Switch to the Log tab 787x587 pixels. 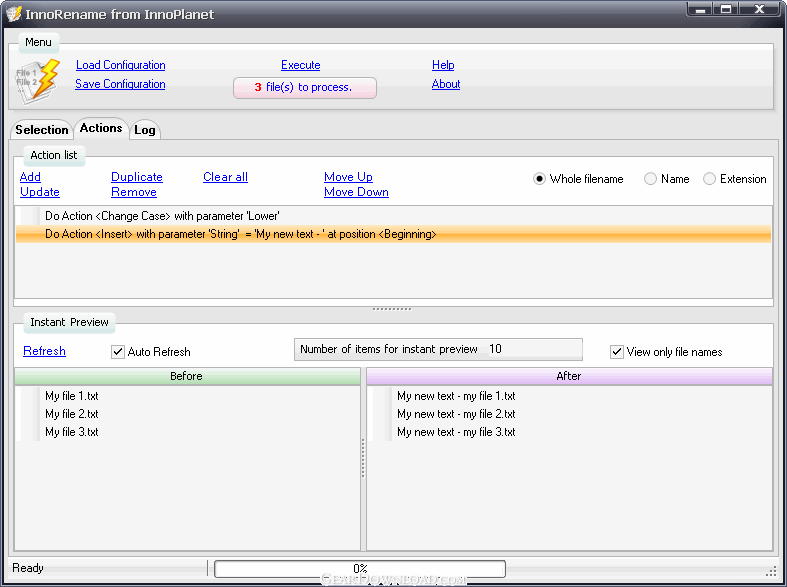tap(145, 130)
